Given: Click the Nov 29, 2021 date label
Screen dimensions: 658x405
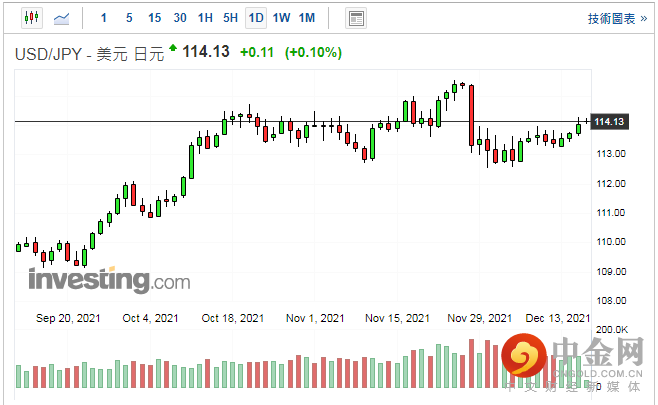Looking at the screenshot, I should [480, 318].
